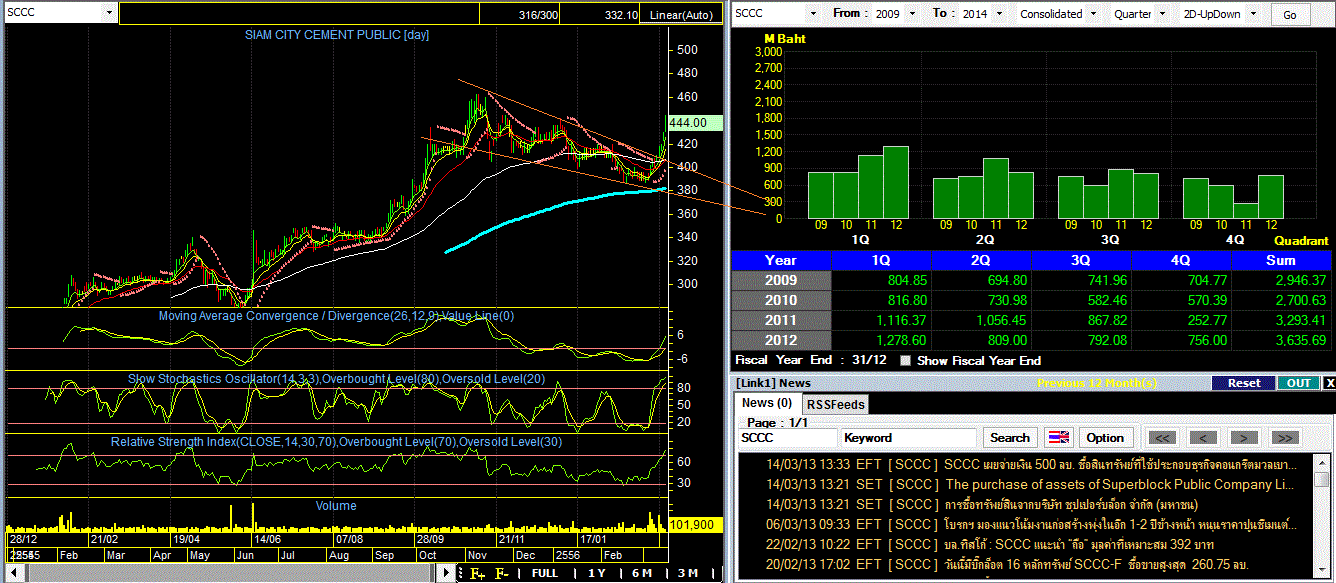Open the From year 2009 dropdown
Viewport: 1336px width, 583px height.
tap(912, 14)
